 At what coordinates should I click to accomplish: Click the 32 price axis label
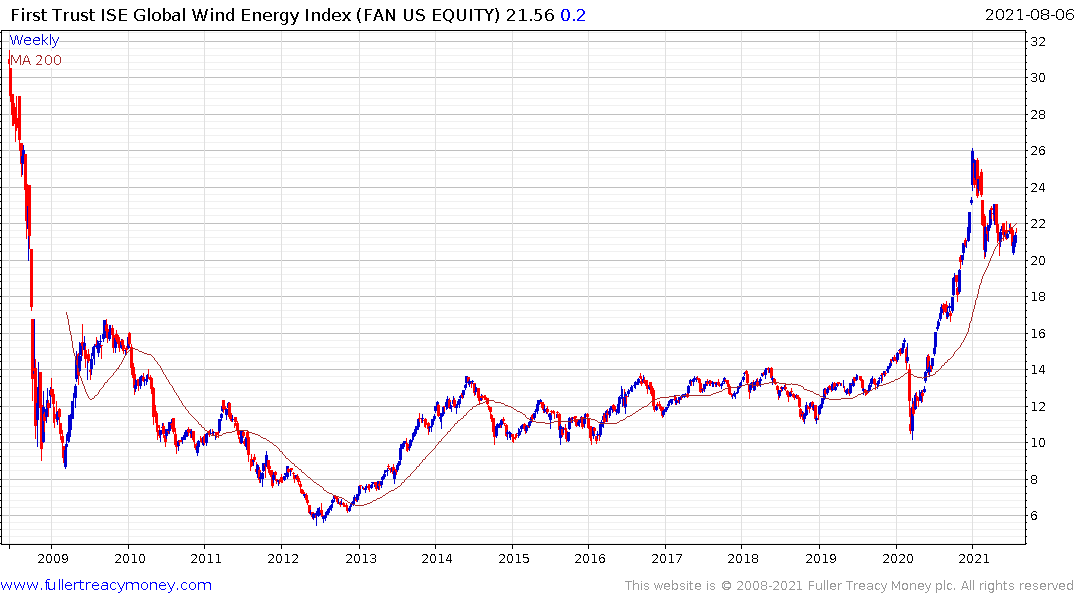point(1039,42)
